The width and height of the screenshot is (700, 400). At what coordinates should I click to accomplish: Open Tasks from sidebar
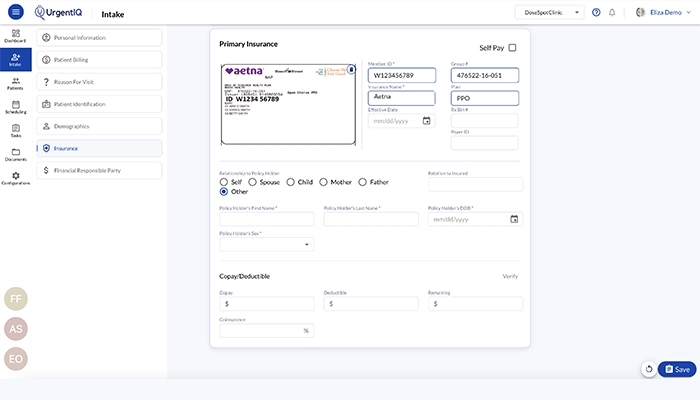coord(16,131)
